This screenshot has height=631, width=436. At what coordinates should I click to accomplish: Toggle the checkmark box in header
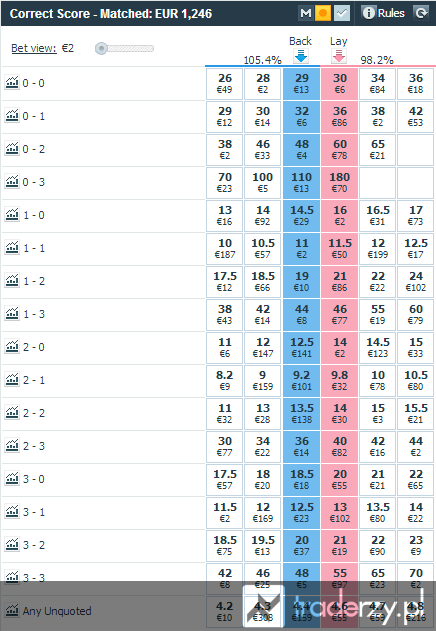click(342, 13)
